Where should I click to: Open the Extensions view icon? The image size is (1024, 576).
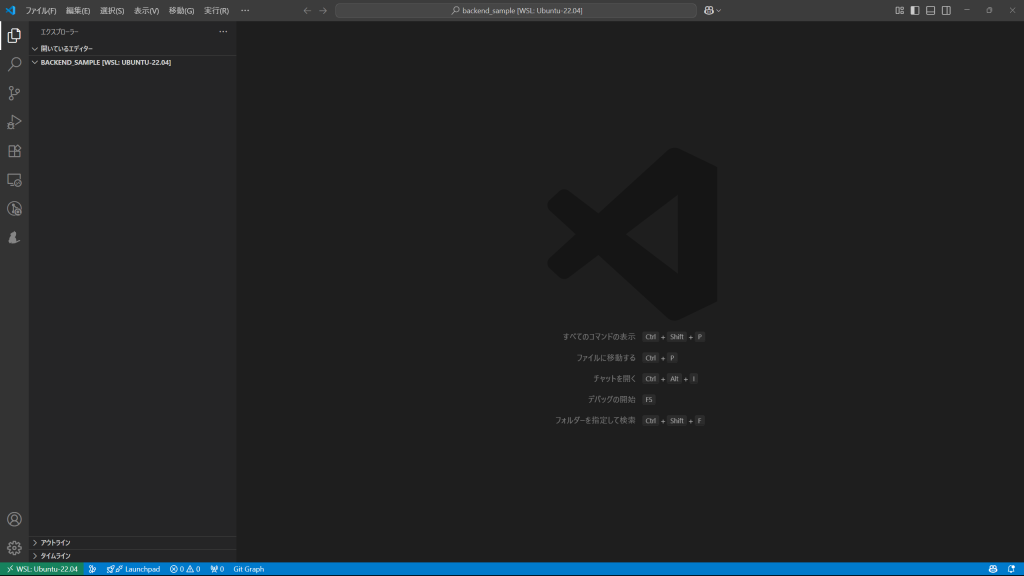click(x=14, y=151)
